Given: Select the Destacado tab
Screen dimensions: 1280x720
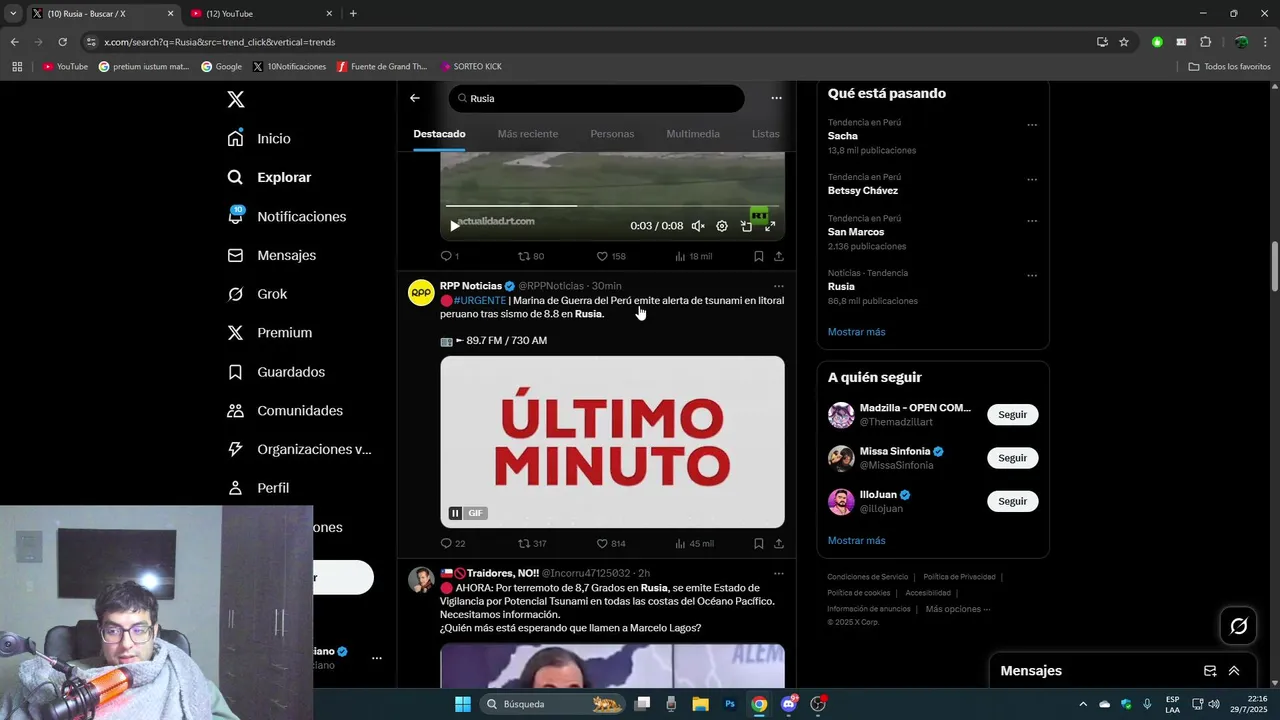Looking at the screenshot, I should click(x=439, y=134).
